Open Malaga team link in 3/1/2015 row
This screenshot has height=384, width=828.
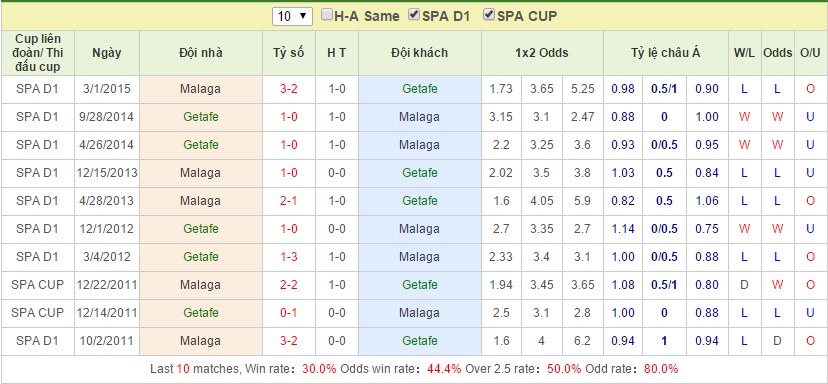click(200, 89)
